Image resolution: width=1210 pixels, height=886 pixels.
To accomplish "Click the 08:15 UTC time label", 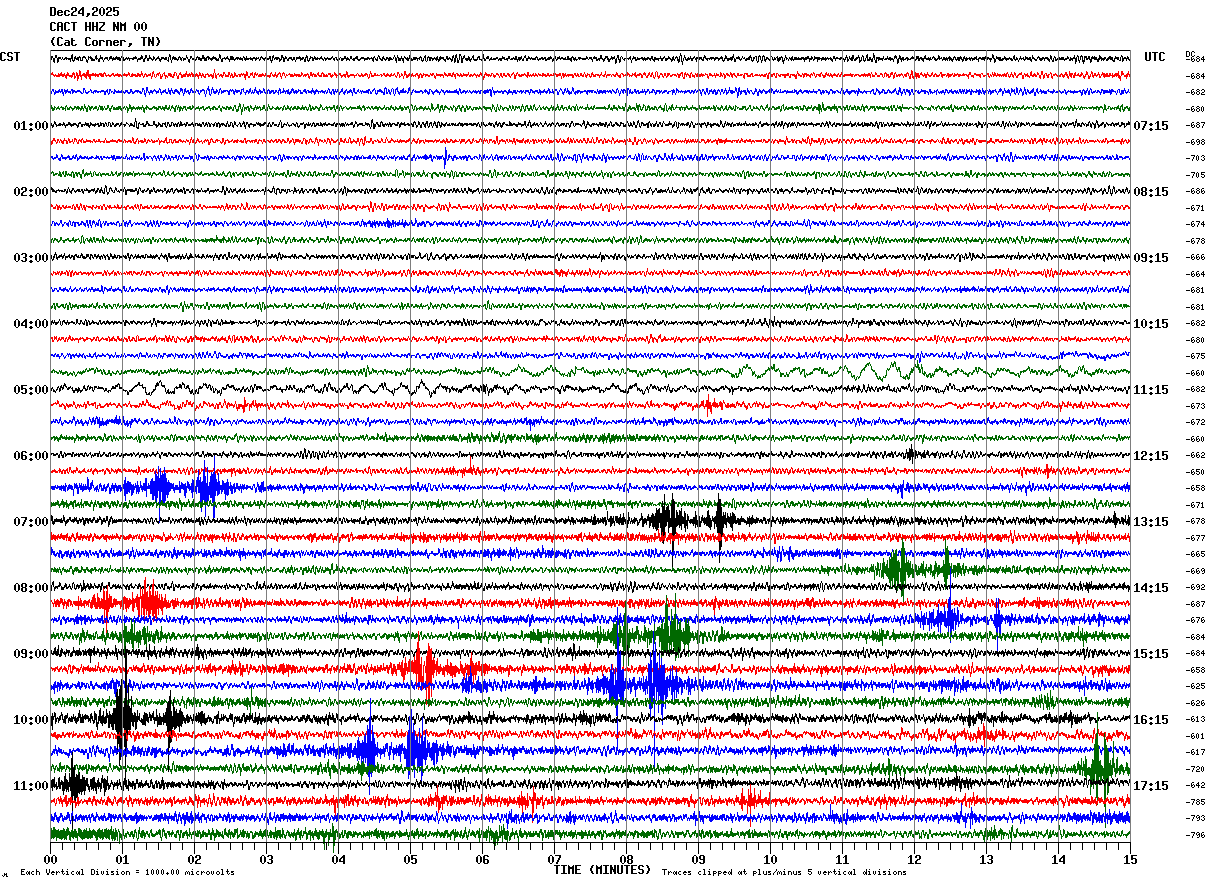I will click(x=1151, y=192).
